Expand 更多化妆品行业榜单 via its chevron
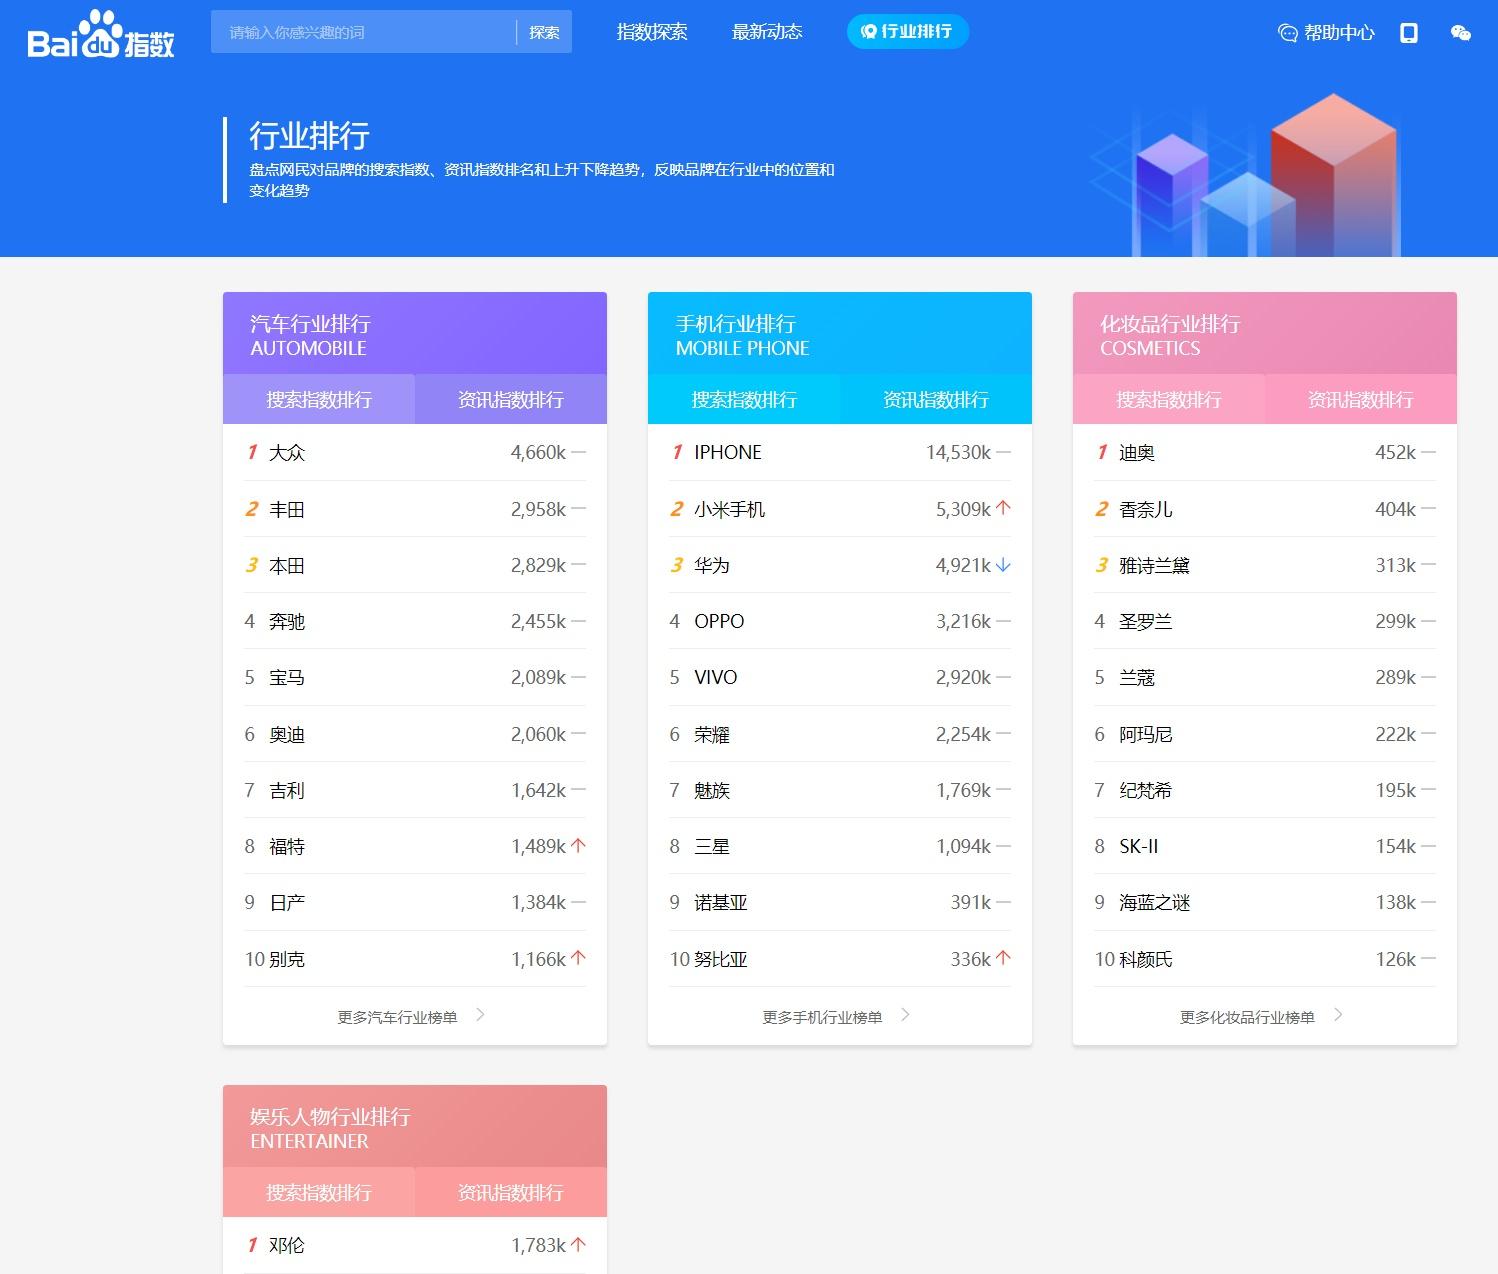 tap(1340, 1015)
